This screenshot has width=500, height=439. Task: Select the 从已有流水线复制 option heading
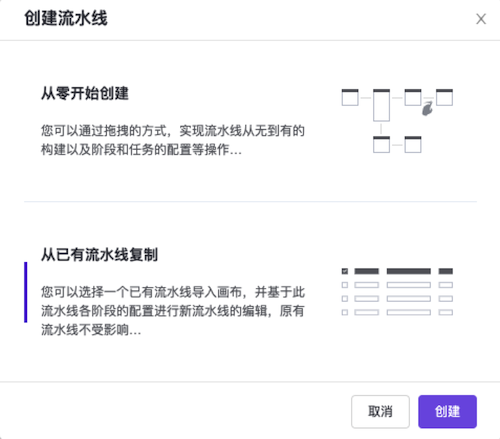[x=99, y=254]
